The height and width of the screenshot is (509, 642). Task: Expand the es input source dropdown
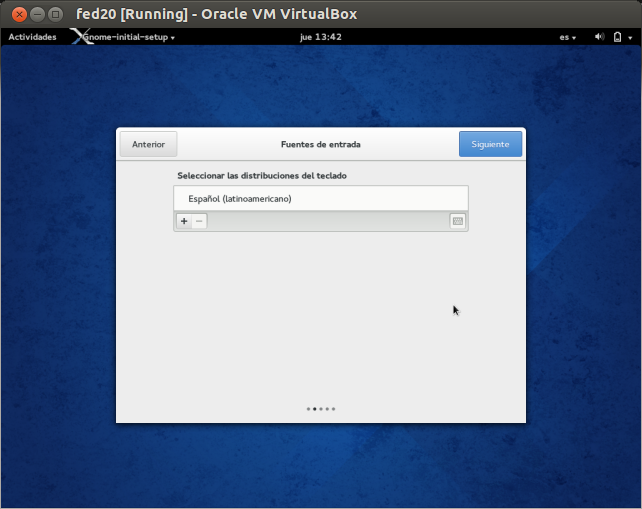567,37
